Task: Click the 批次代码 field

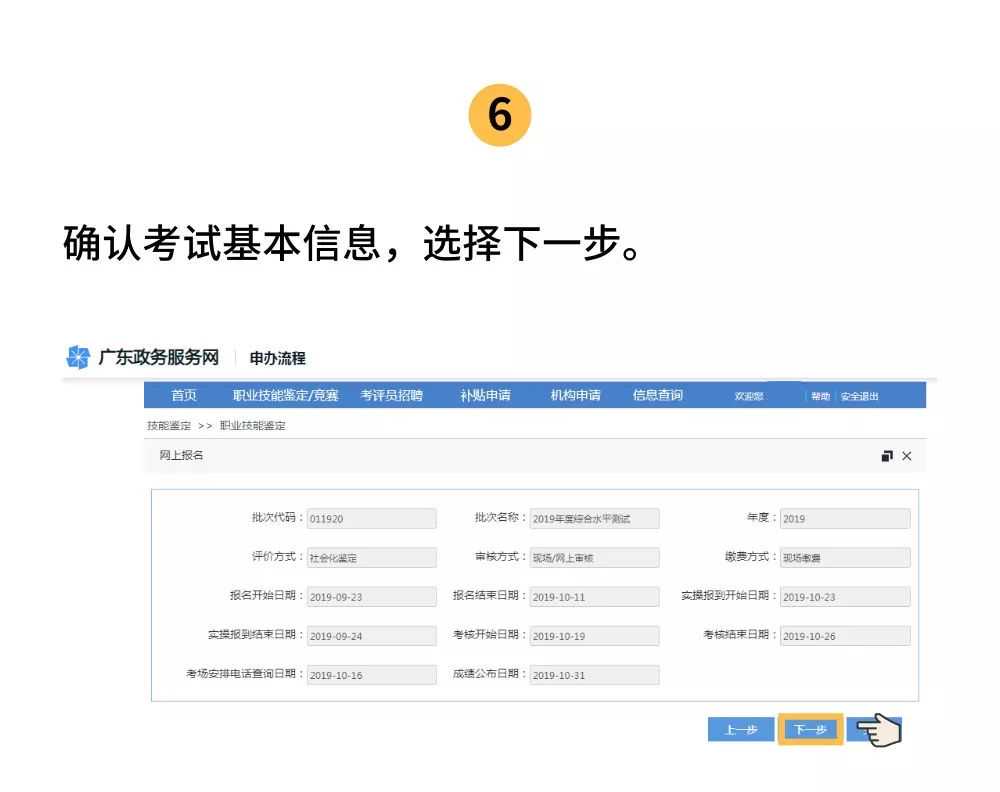Action: pyautogui.click(x=371, y=519)
